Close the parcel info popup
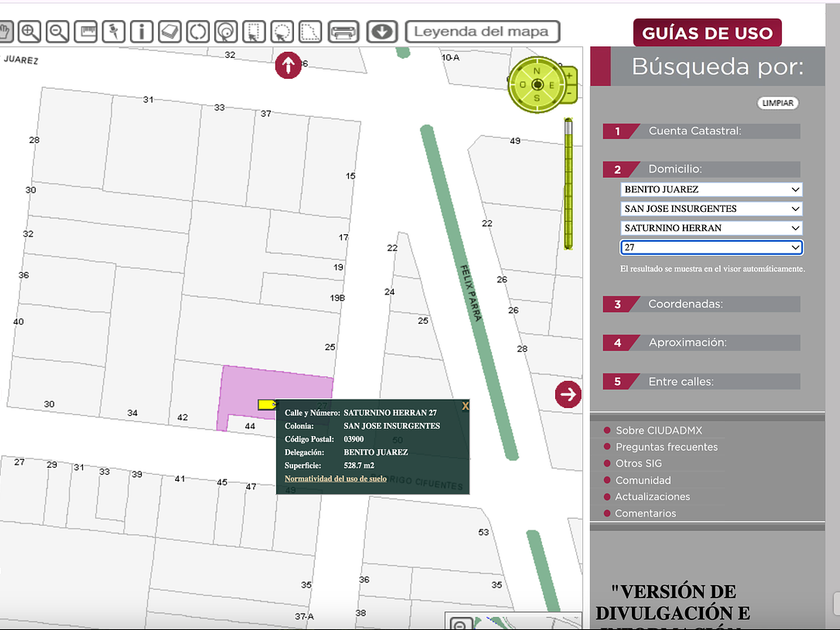The width and height of the screenshot is (840, 630). click(x=465, y=406)
